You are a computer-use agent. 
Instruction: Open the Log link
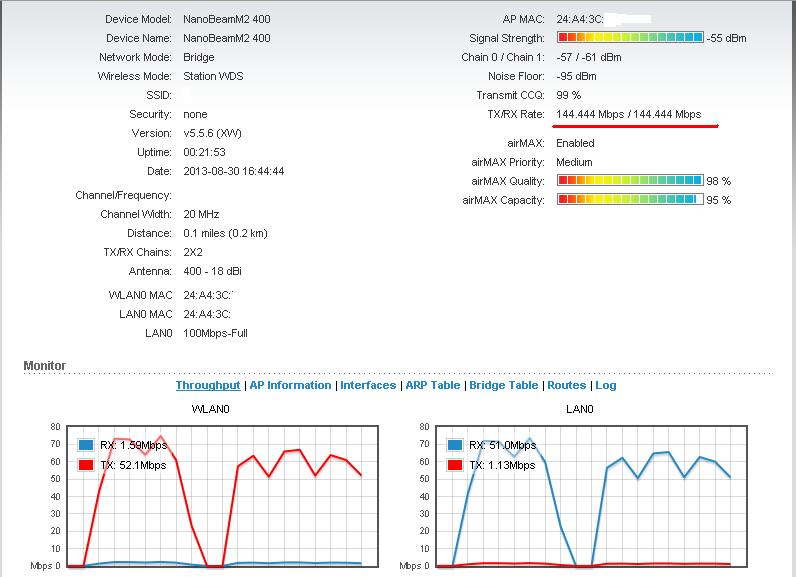point(606,386)
